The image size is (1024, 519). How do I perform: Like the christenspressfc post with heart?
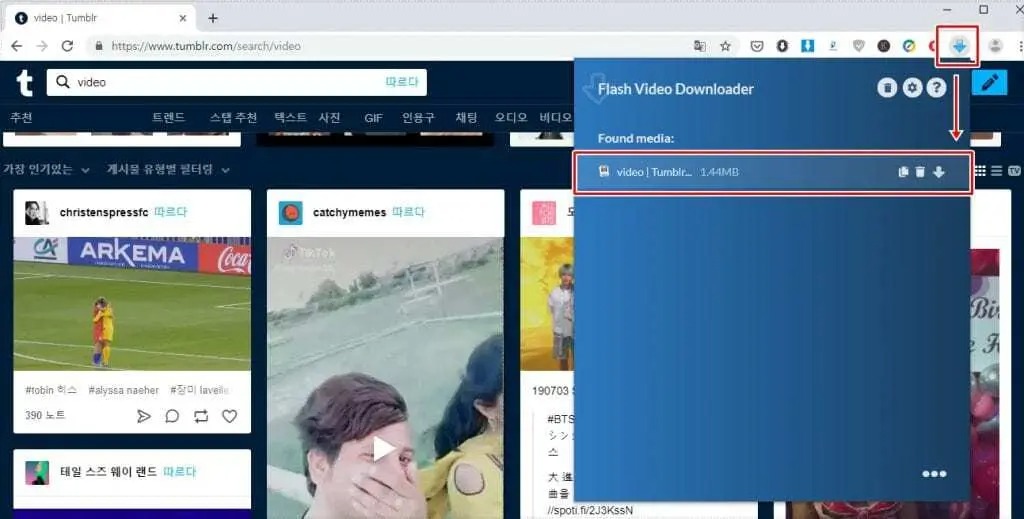coord(229,416)
